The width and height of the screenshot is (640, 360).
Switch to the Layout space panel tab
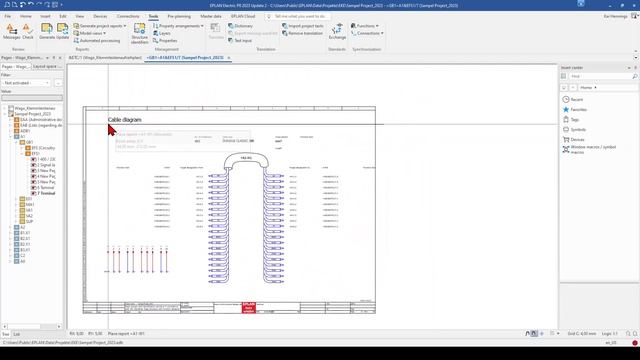click(x=47, y=67)
